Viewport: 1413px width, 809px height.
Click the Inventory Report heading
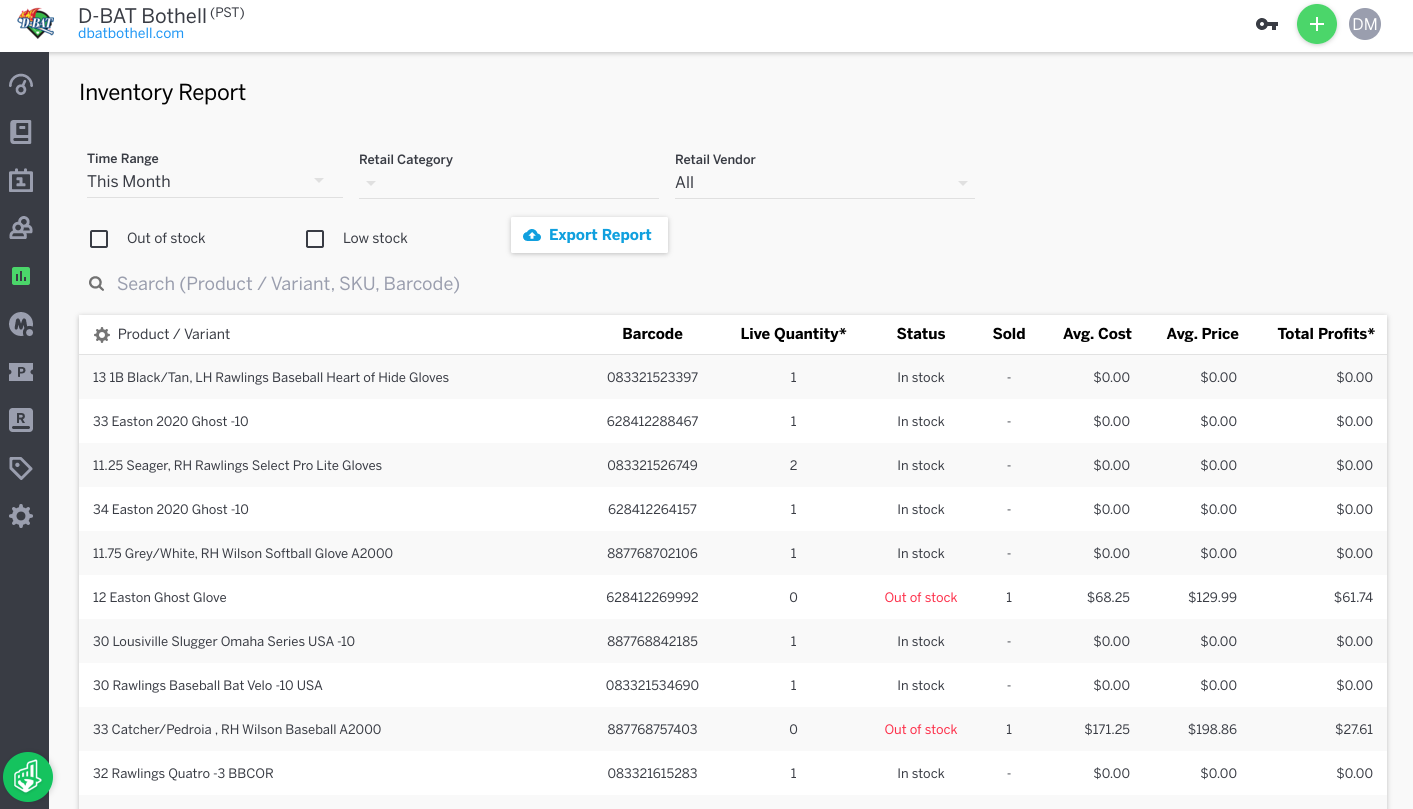[163, 93]
